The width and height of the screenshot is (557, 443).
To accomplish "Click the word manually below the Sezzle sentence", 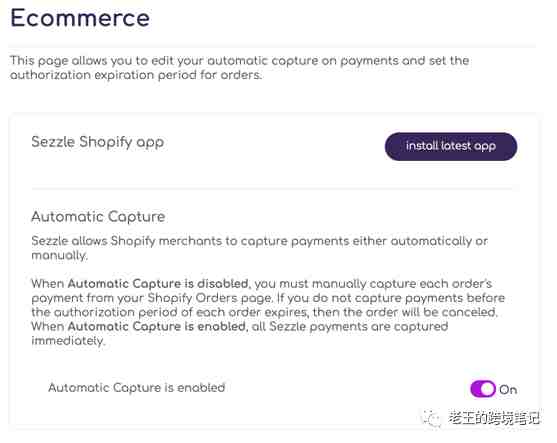I will (59, 255).
